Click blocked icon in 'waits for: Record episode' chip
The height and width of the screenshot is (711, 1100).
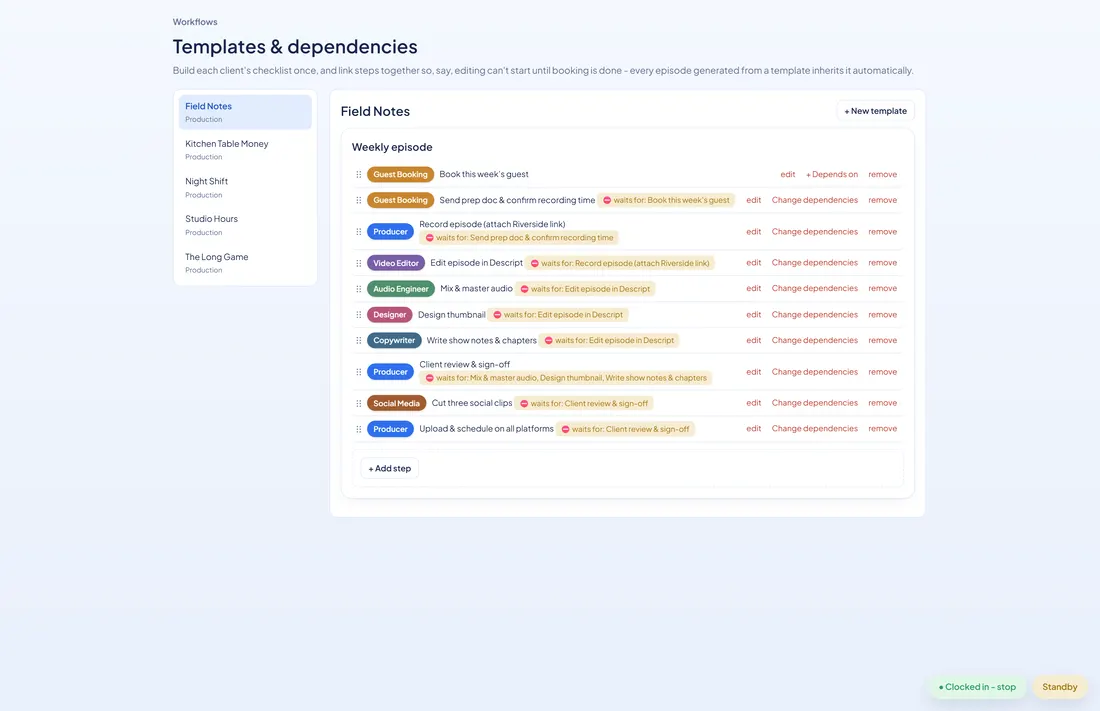(535, 263)
